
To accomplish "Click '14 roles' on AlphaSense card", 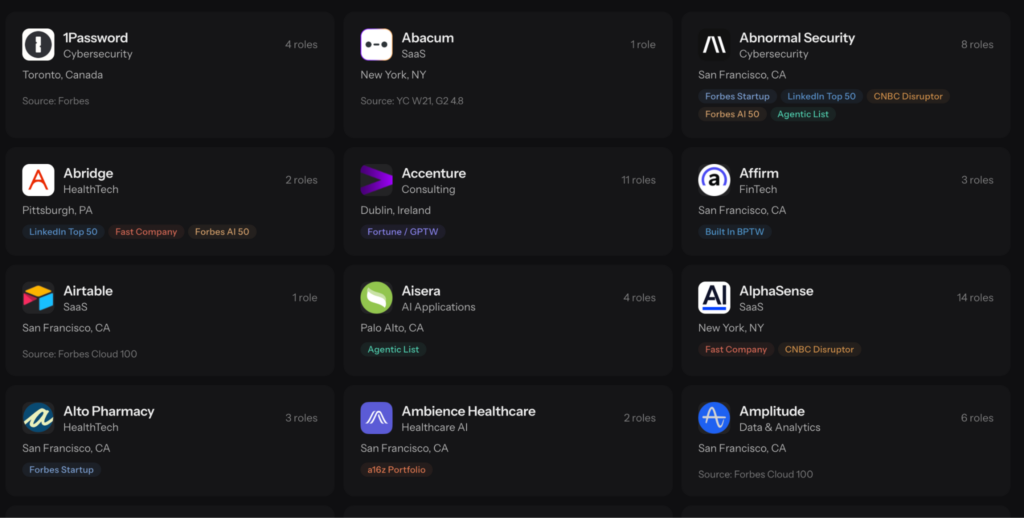I will pos(975,297).
